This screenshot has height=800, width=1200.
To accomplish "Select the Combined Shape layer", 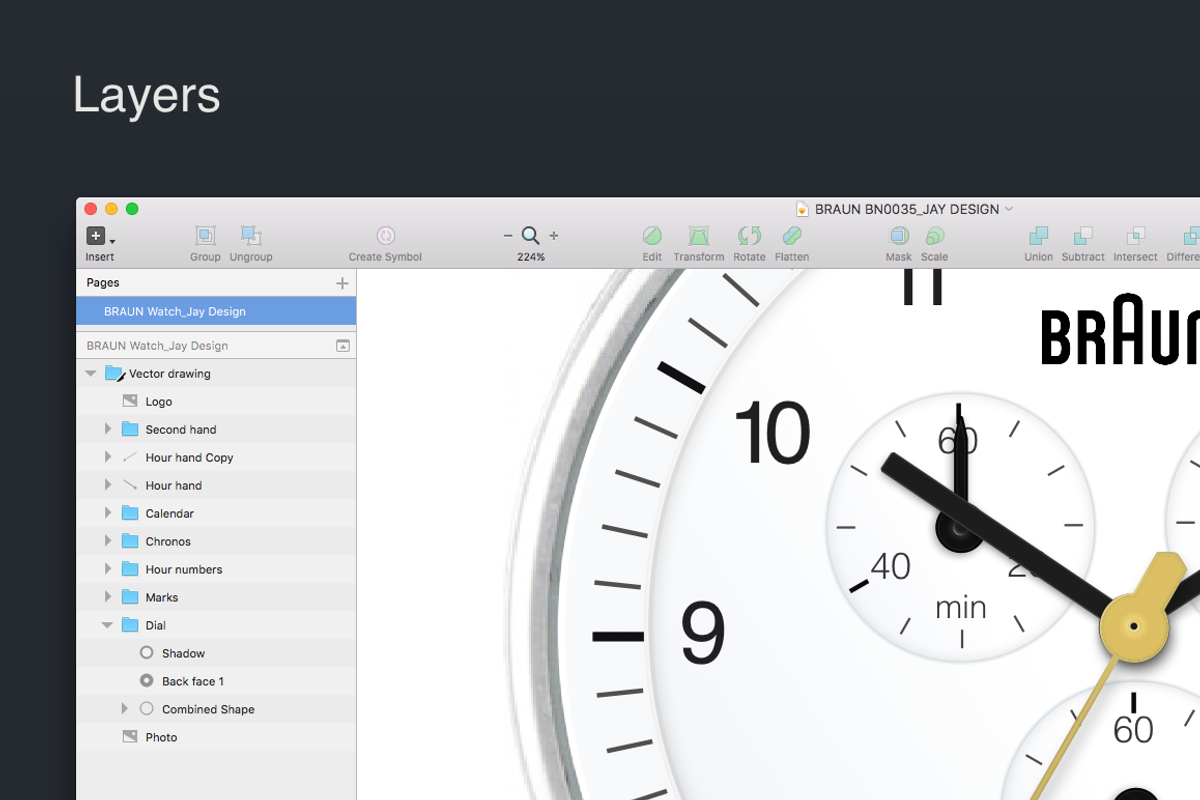I will (216, 709).
